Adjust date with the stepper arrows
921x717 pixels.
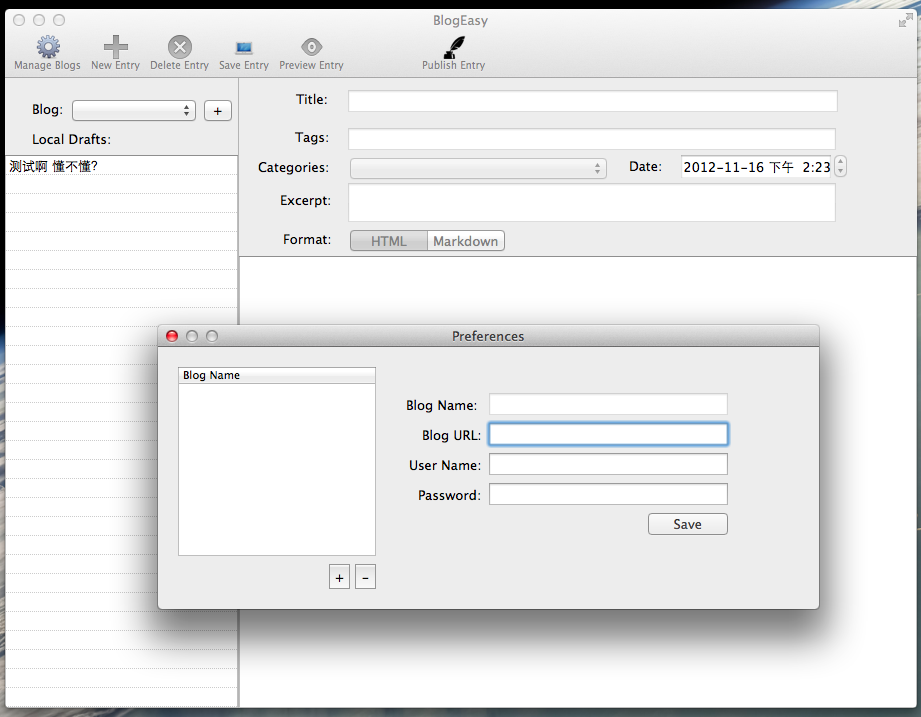tap(841, 166)
